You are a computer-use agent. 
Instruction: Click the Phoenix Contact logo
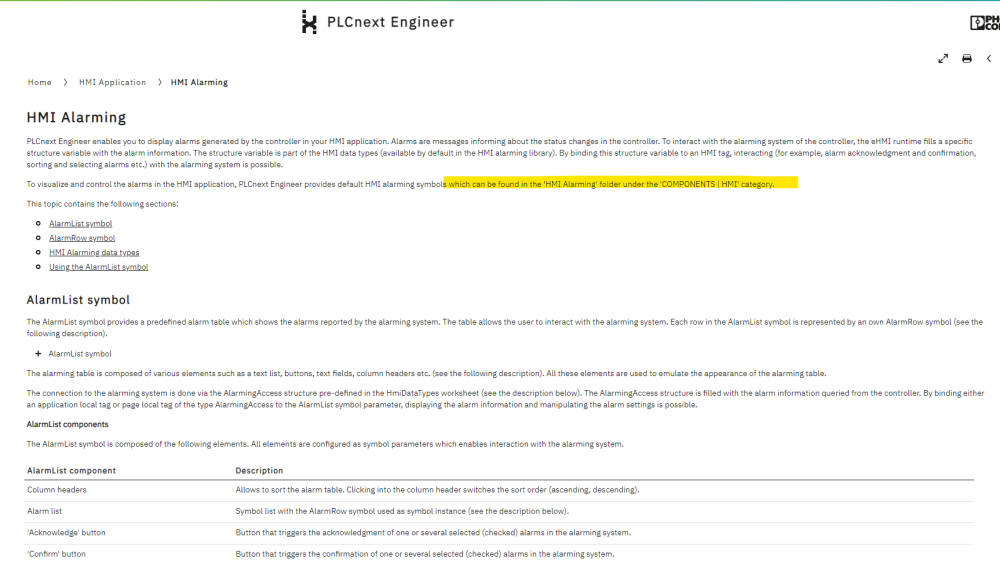point(984,23)
